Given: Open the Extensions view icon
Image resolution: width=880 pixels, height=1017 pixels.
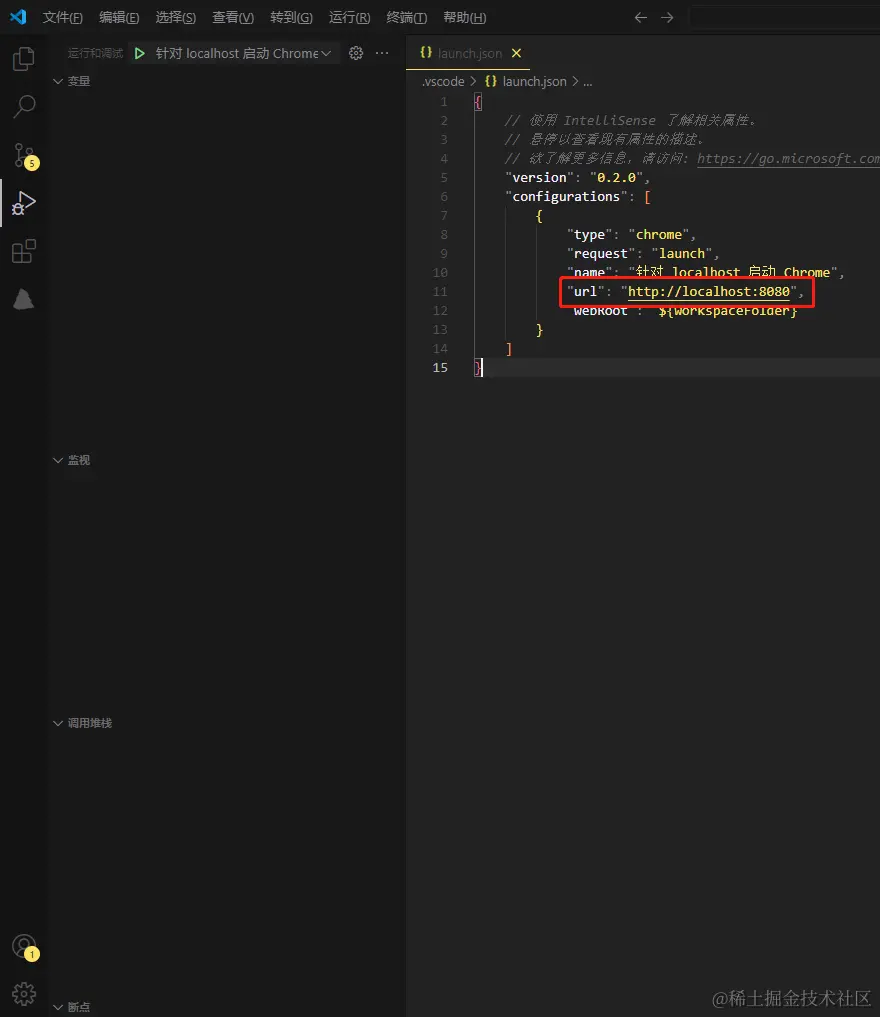Looking at the screenshot, I should (24, 251).
